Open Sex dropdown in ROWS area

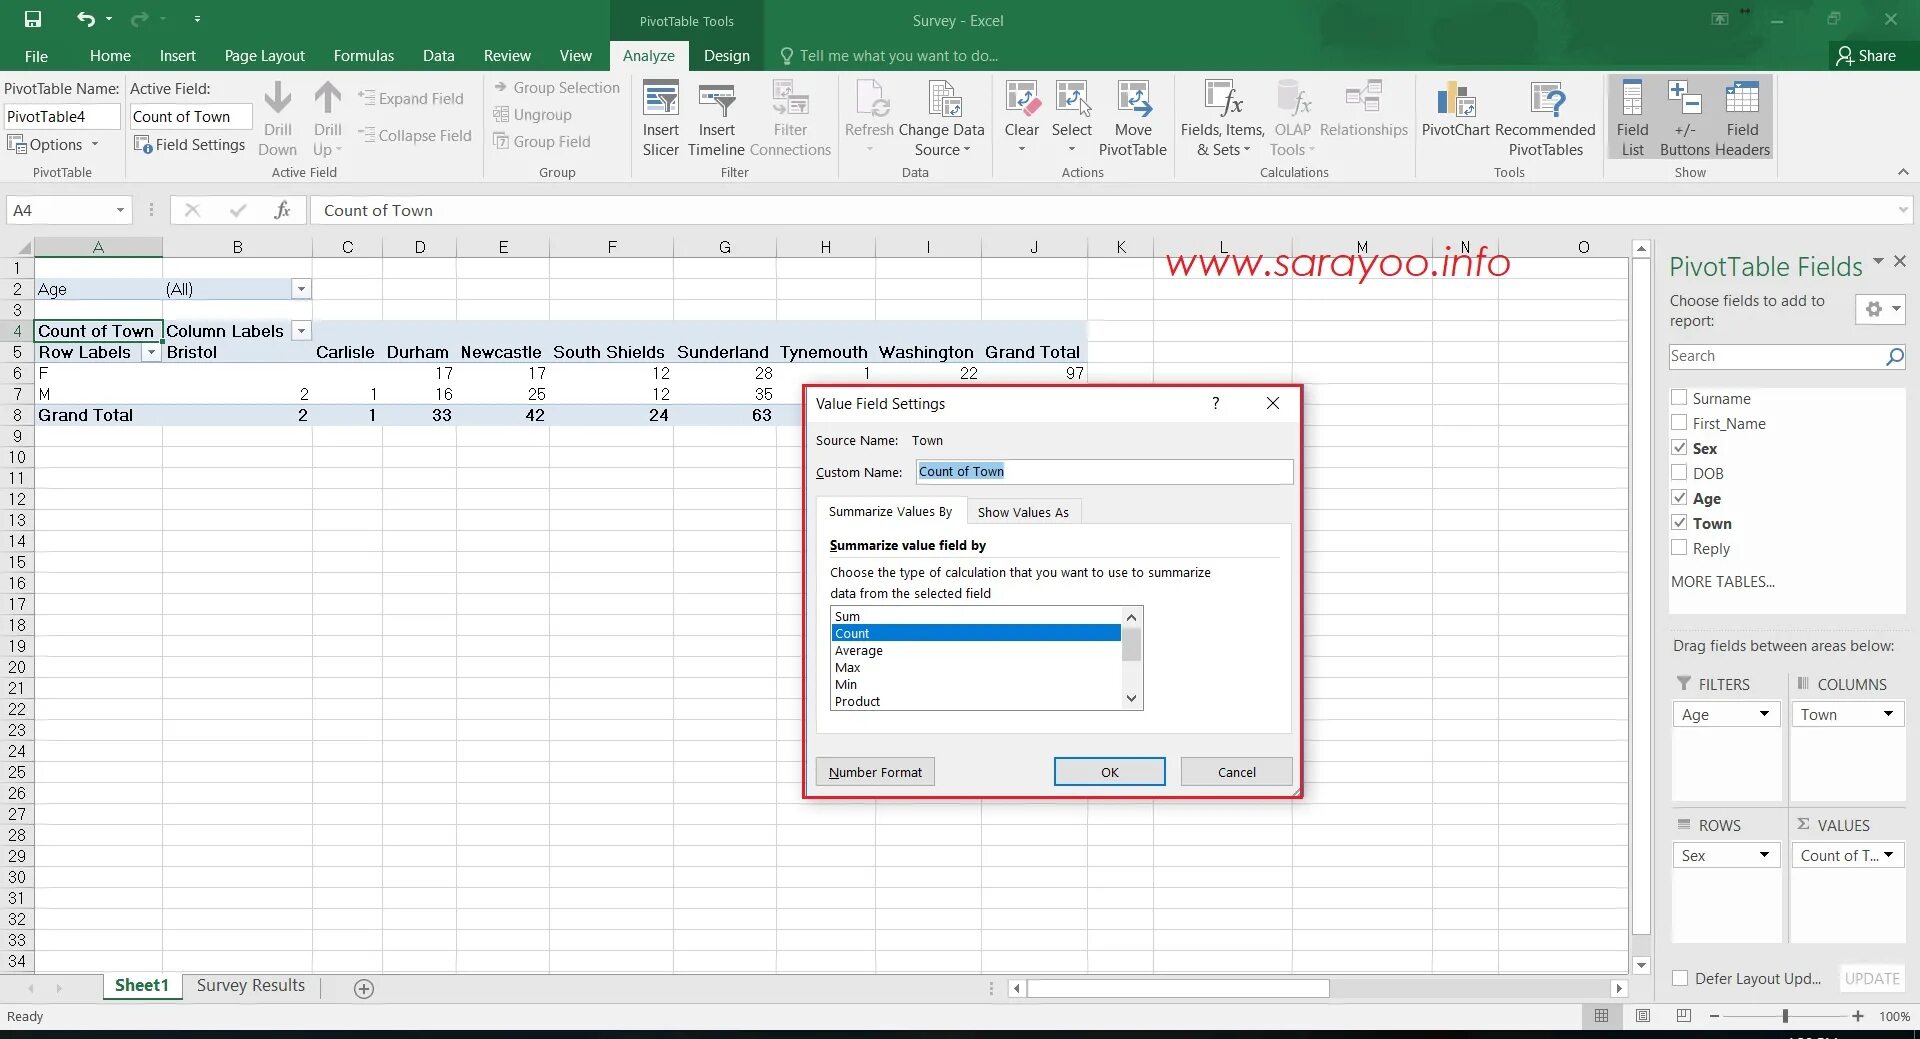[1764, 855]
